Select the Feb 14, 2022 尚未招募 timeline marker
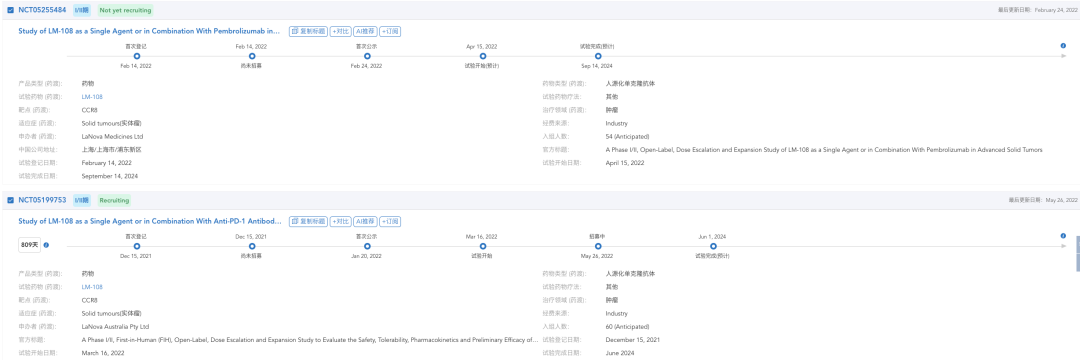This screenshot has width=1080, height=360. click(x=251, y=56)
